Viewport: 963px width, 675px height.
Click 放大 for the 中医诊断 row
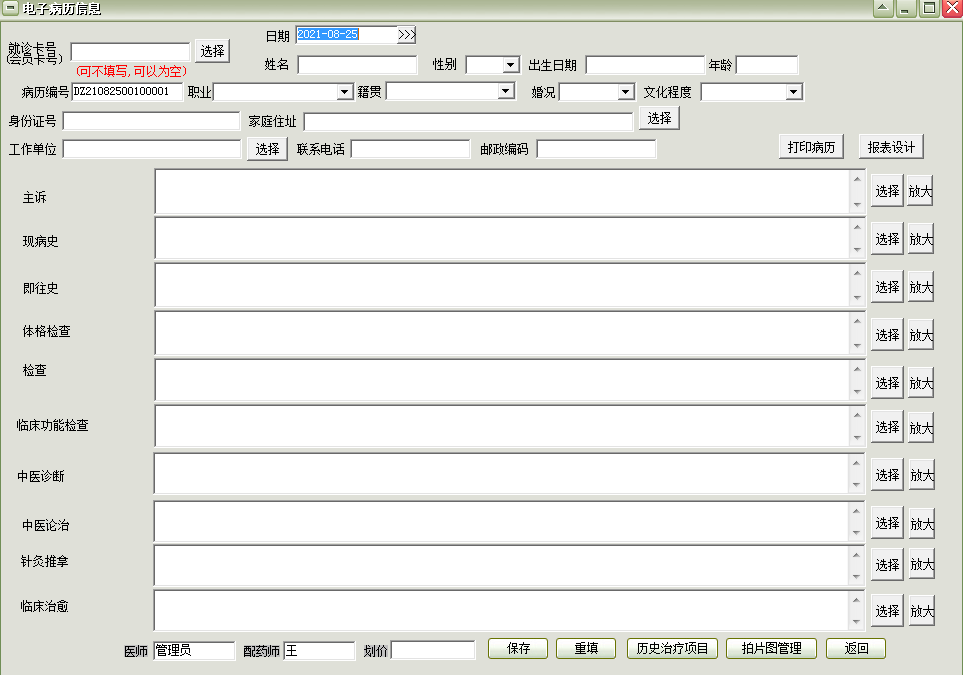click(x=921, y=475)
